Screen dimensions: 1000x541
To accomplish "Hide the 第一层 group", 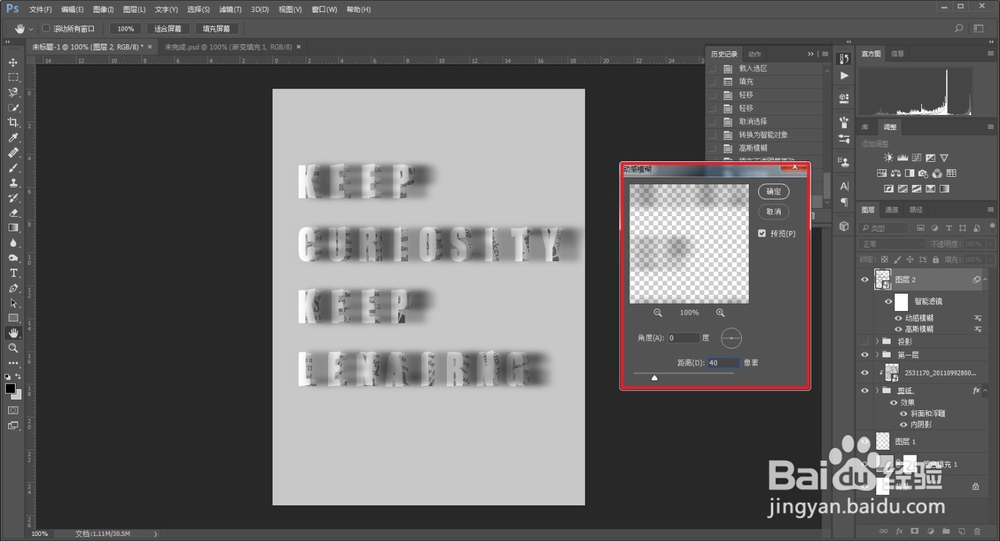I will pyautogui.click(x=865, y=355).
